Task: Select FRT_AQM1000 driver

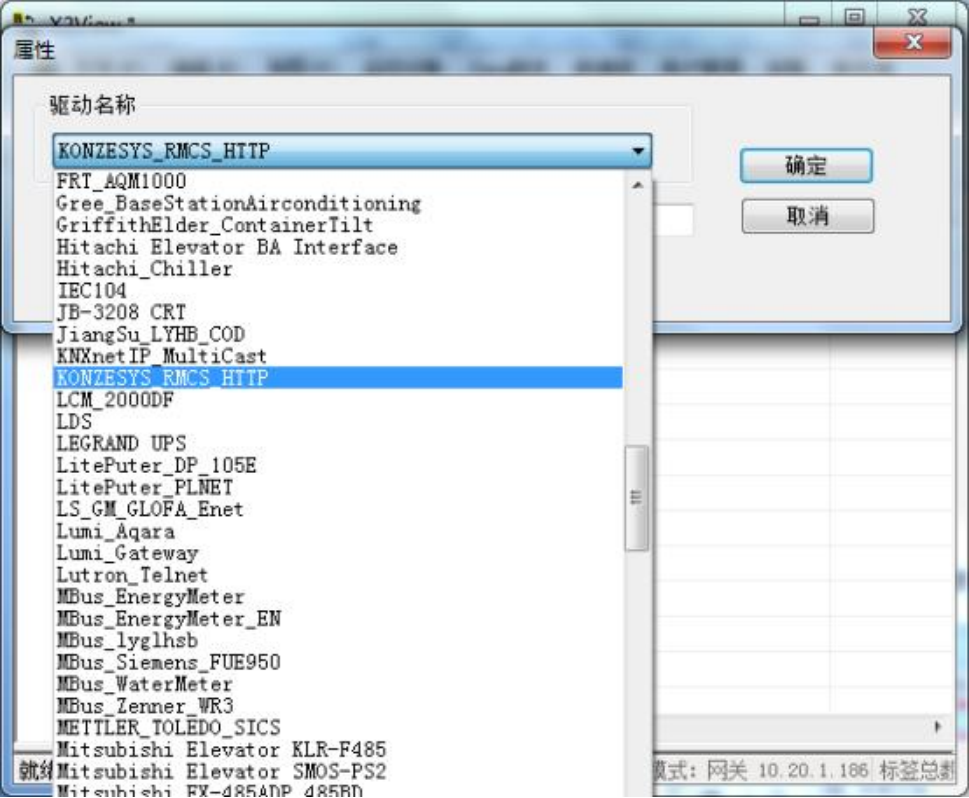Action: [x=337, y=181]
